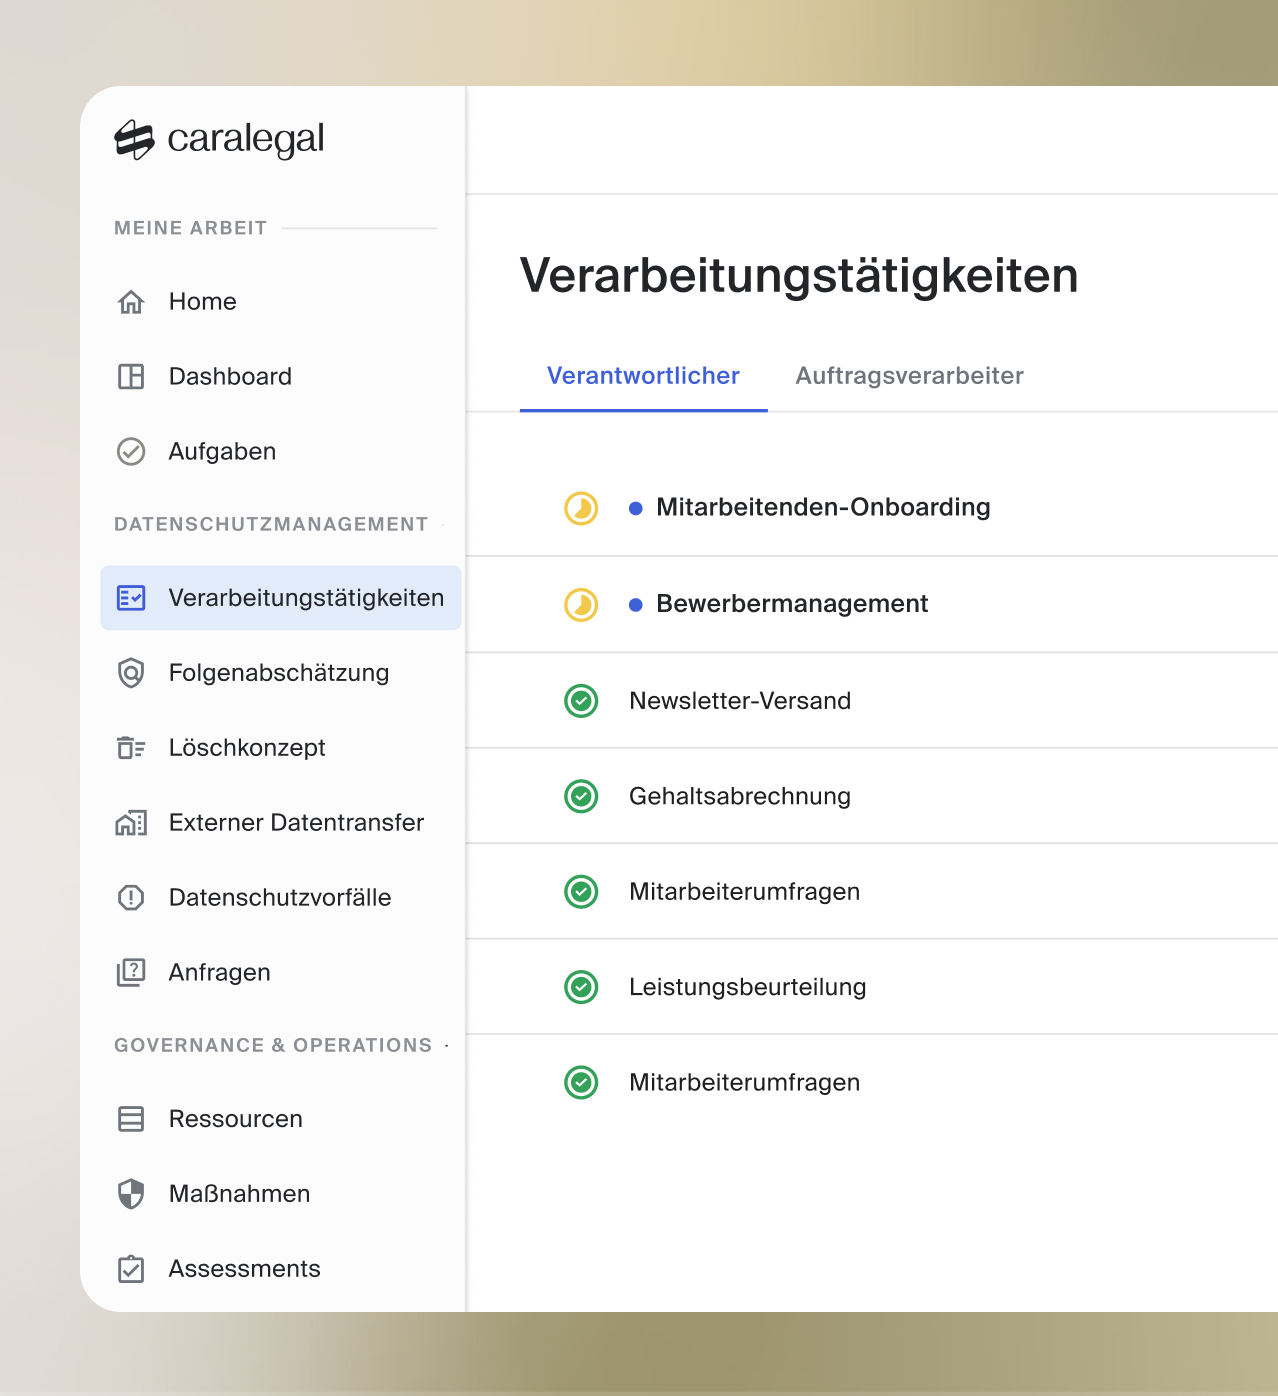Image resolution: width=1278 pixels, height=1396 pixels.
Task: Click the Ressourcen table icon
Action: coord(131,1119)
